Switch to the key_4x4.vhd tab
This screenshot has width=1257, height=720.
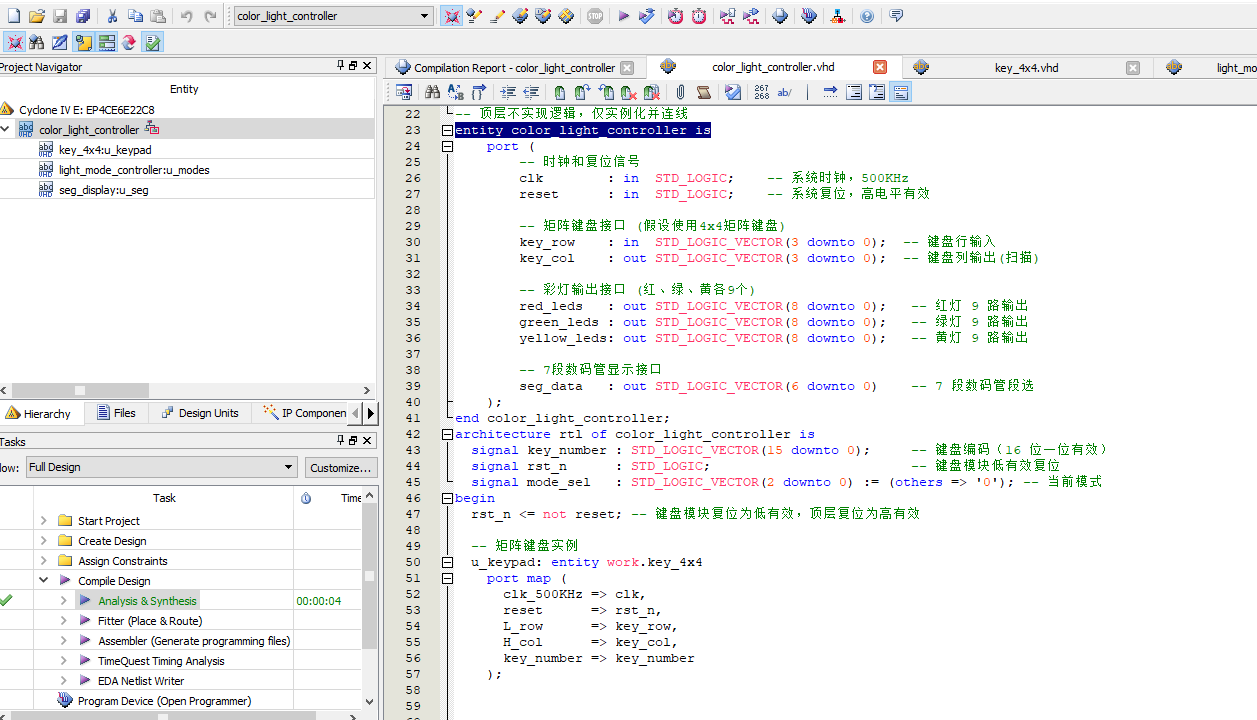1026,68
